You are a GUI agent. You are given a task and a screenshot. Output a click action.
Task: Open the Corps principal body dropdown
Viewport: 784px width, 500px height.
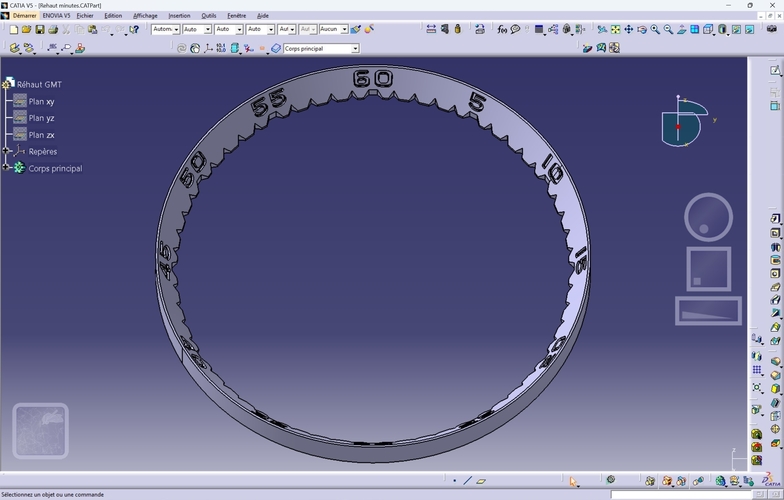click(x=355, y=48)
